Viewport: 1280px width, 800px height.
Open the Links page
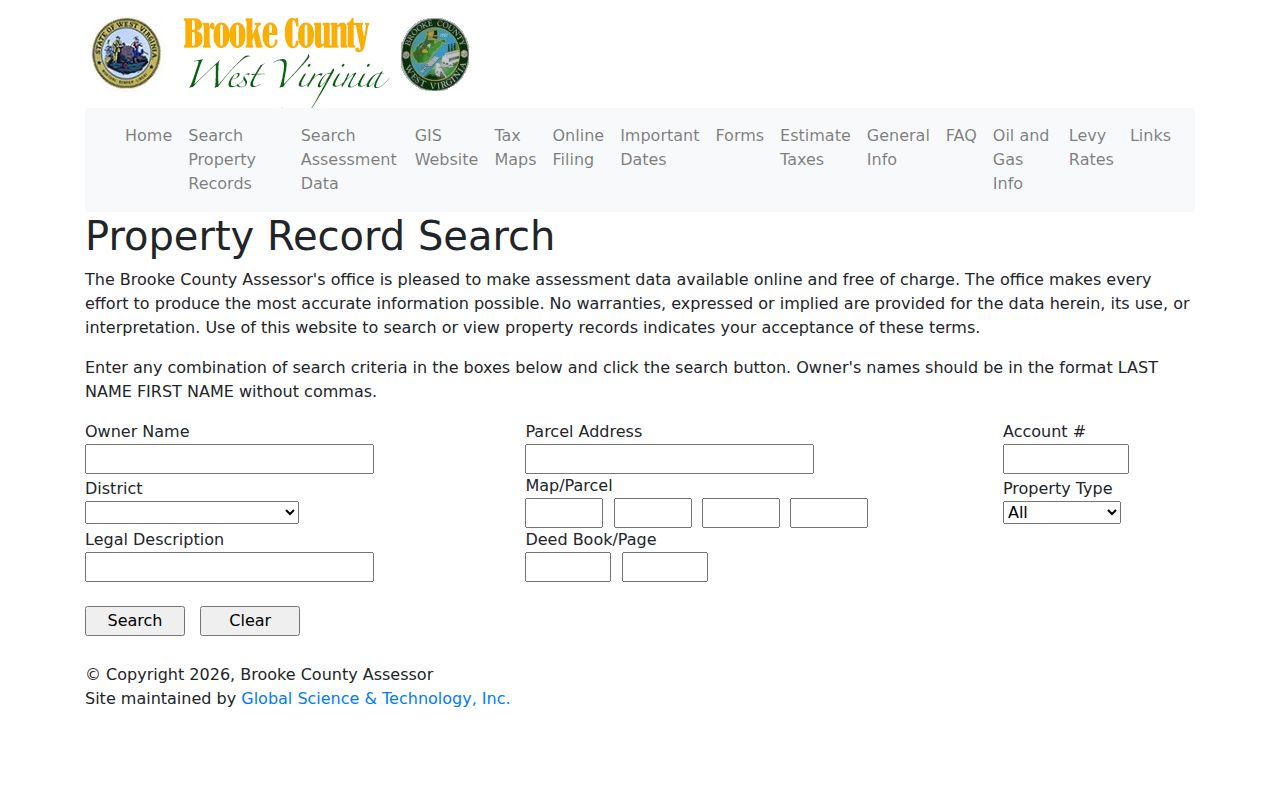coord(1150,135)
